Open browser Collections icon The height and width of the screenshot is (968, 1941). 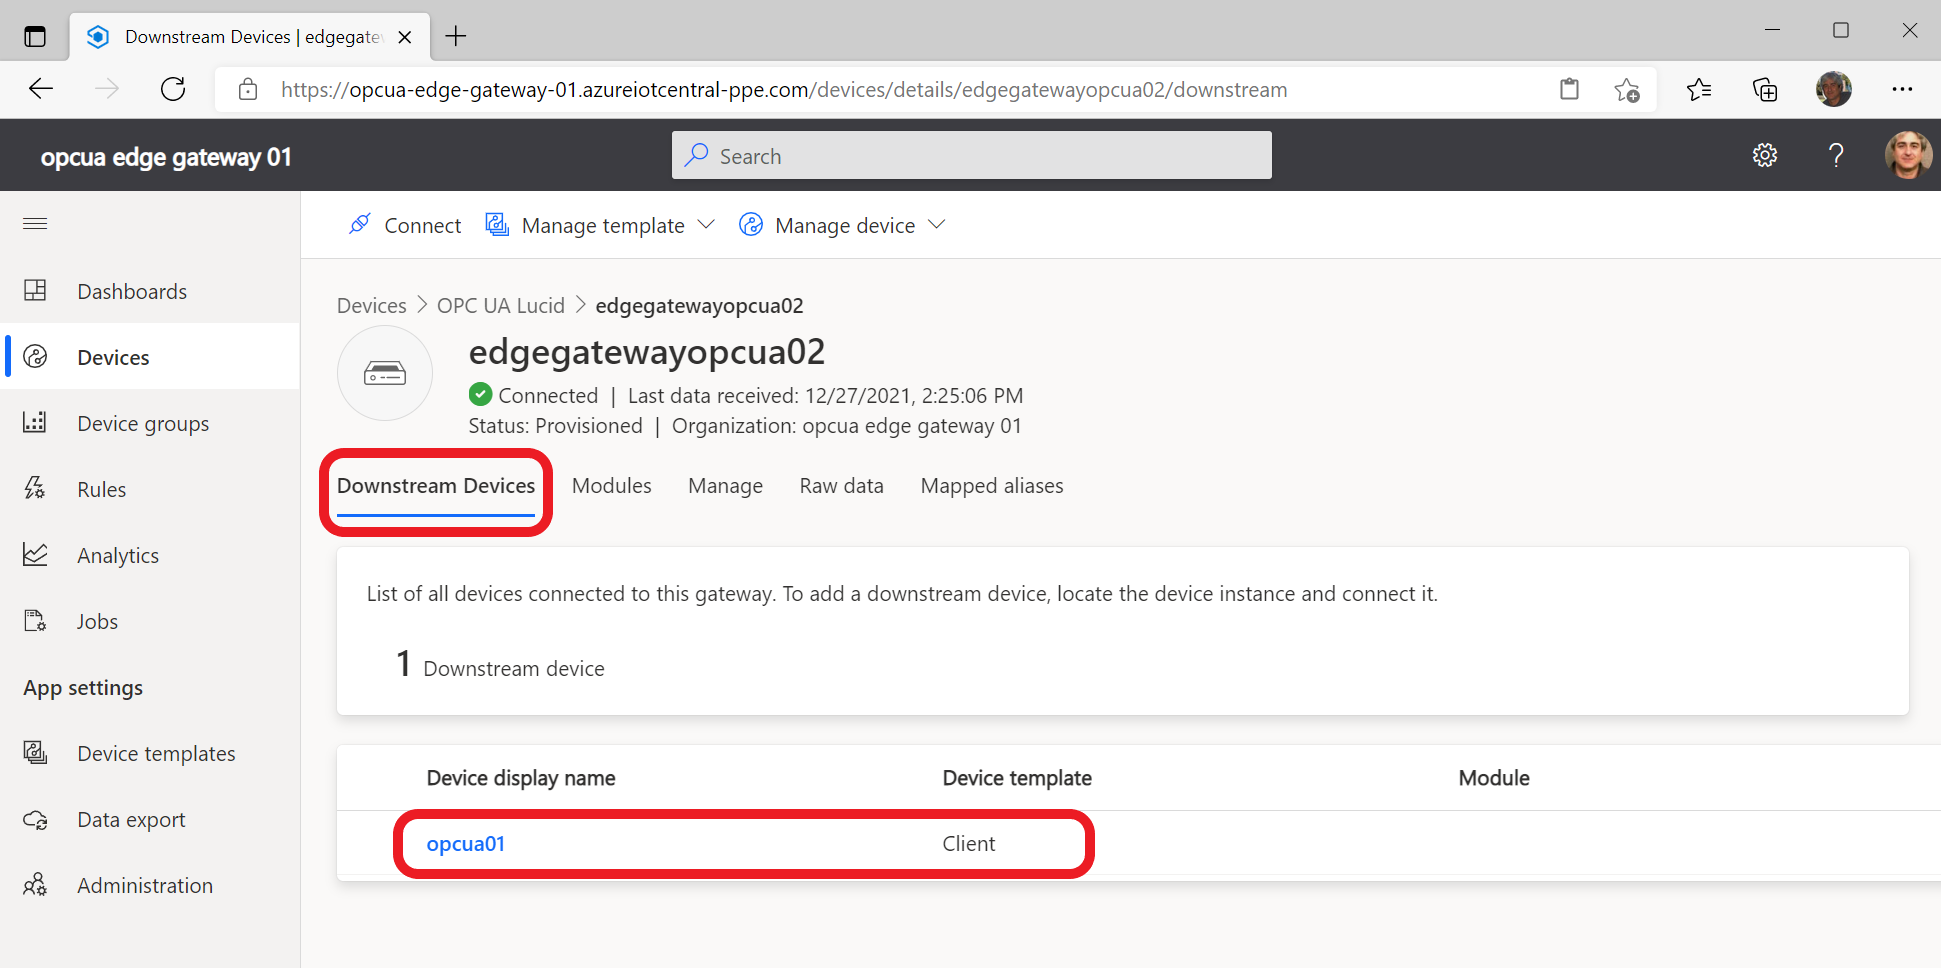tap(1765, 90)
